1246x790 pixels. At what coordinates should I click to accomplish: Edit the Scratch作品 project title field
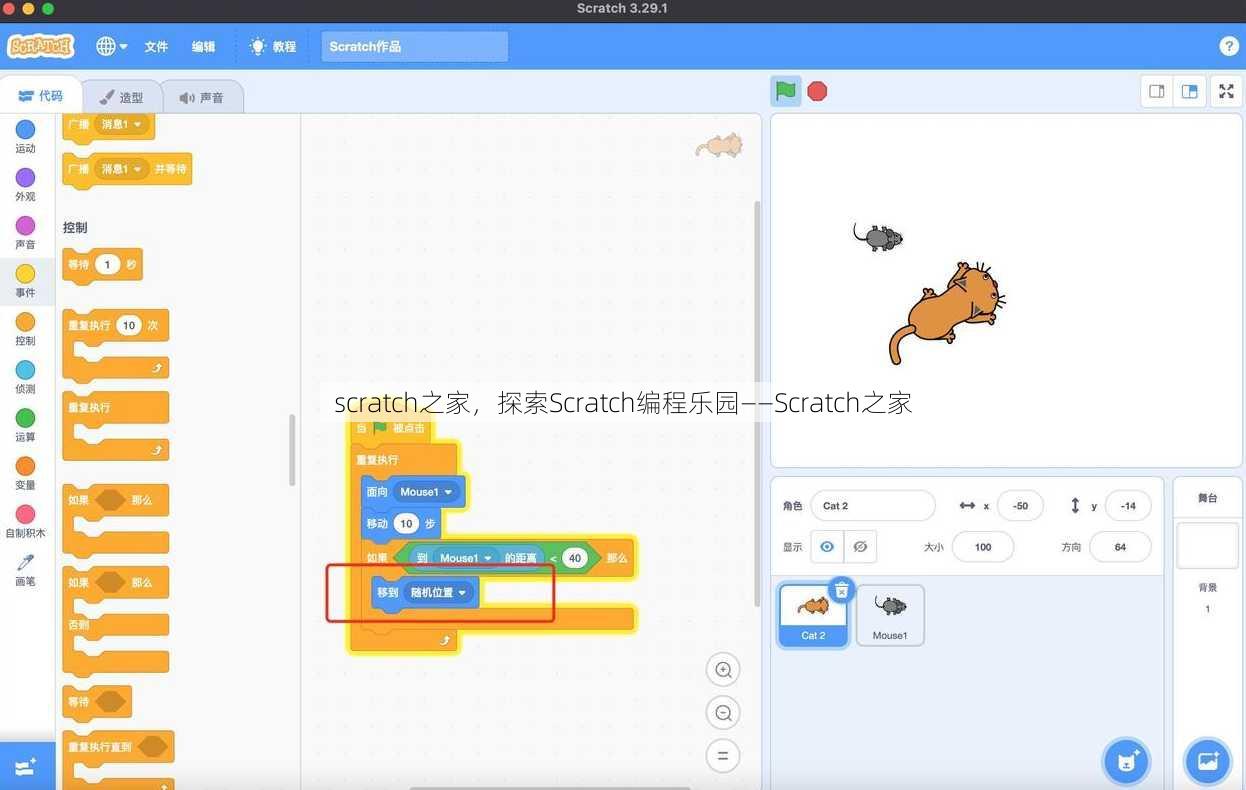tap(415, 47)
